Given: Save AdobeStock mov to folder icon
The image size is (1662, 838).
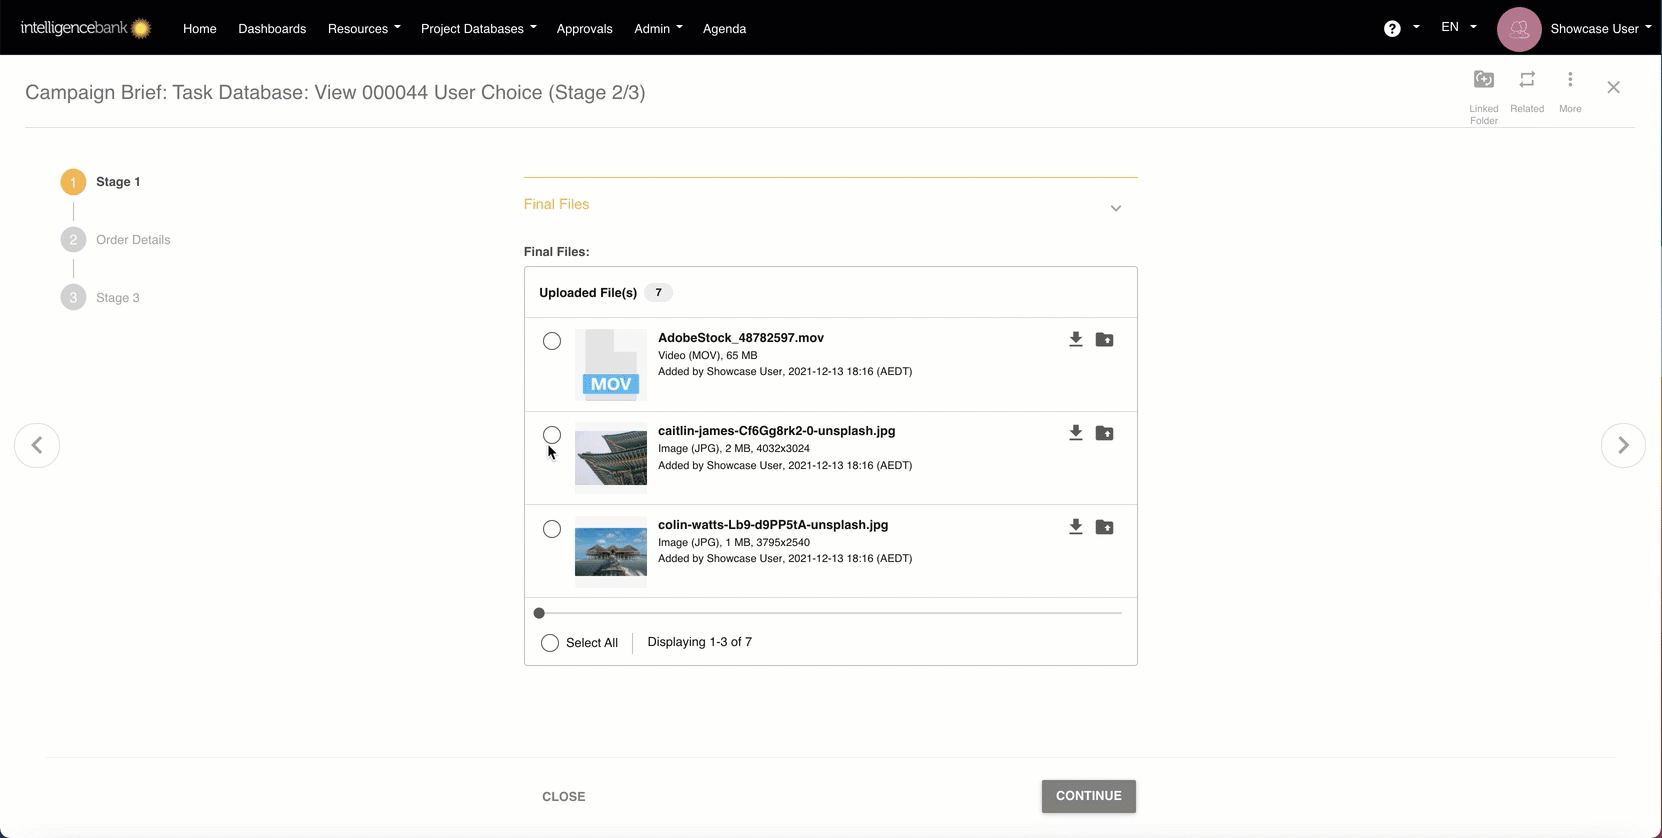Looking at the screenshot, I should click(x=1104, y=340).
